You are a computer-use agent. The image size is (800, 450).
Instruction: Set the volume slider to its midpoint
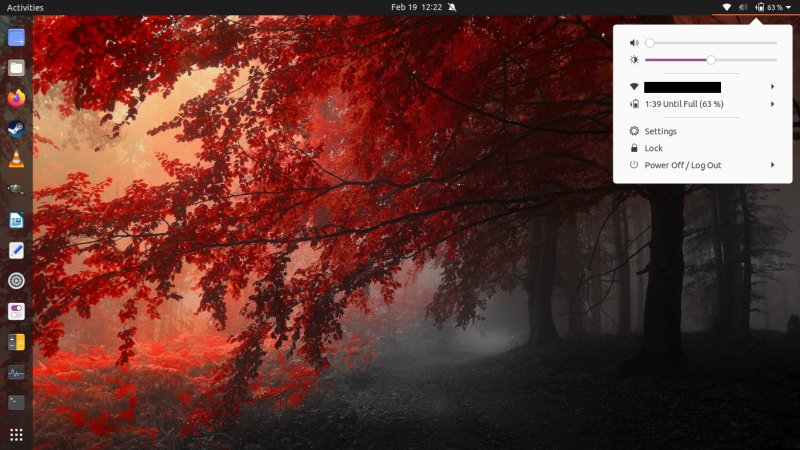(711, 43)
